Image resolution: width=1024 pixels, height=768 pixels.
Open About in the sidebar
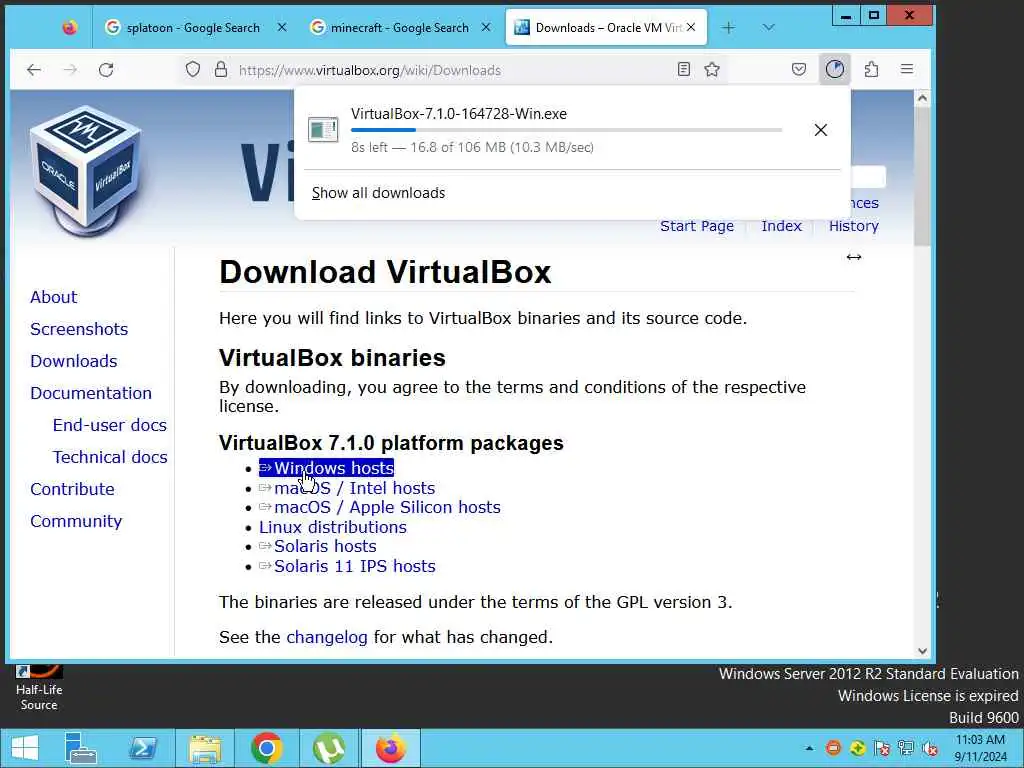coord(54,297)
